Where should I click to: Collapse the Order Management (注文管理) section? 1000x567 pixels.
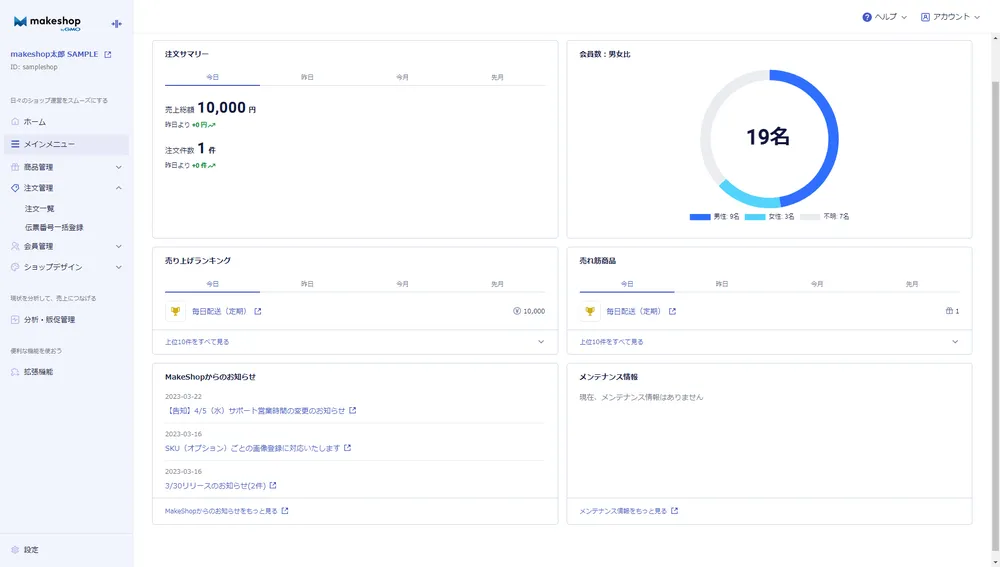point(119,188)
